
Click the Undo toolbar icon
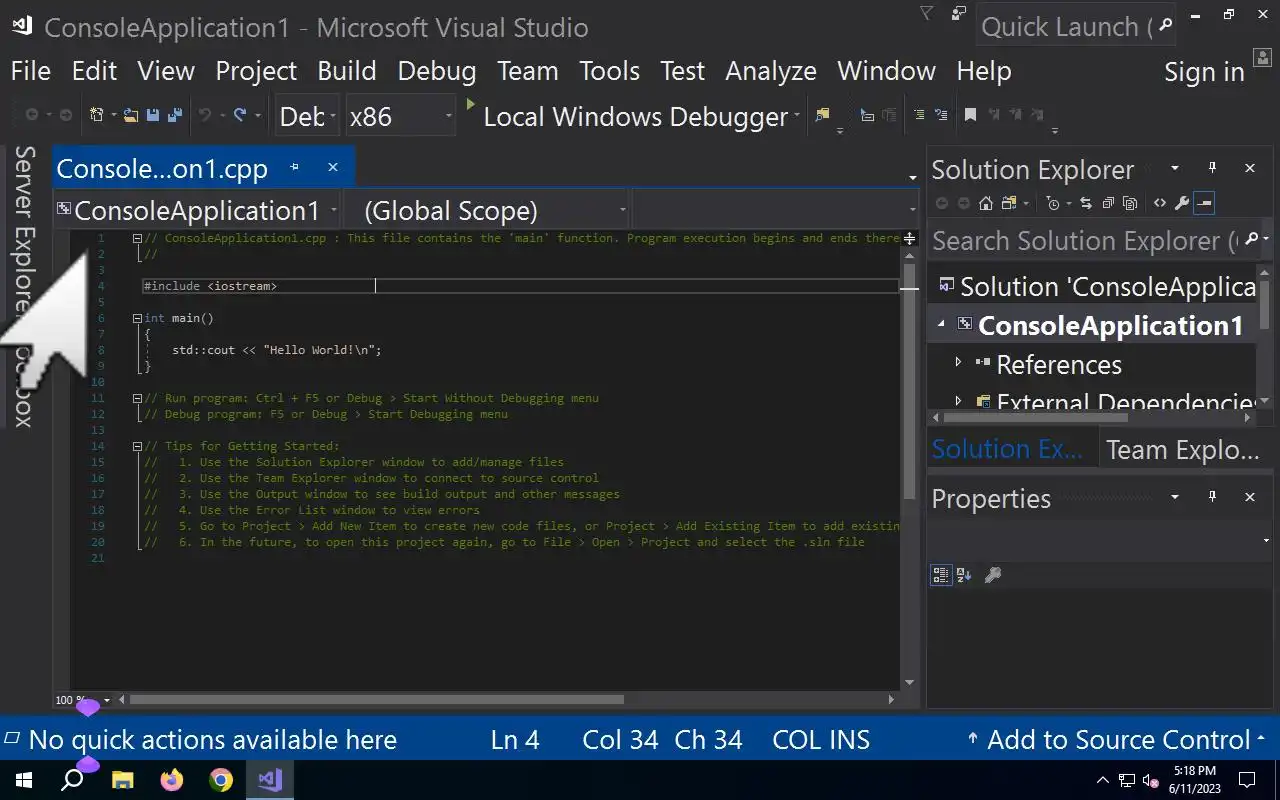[205, 116]
